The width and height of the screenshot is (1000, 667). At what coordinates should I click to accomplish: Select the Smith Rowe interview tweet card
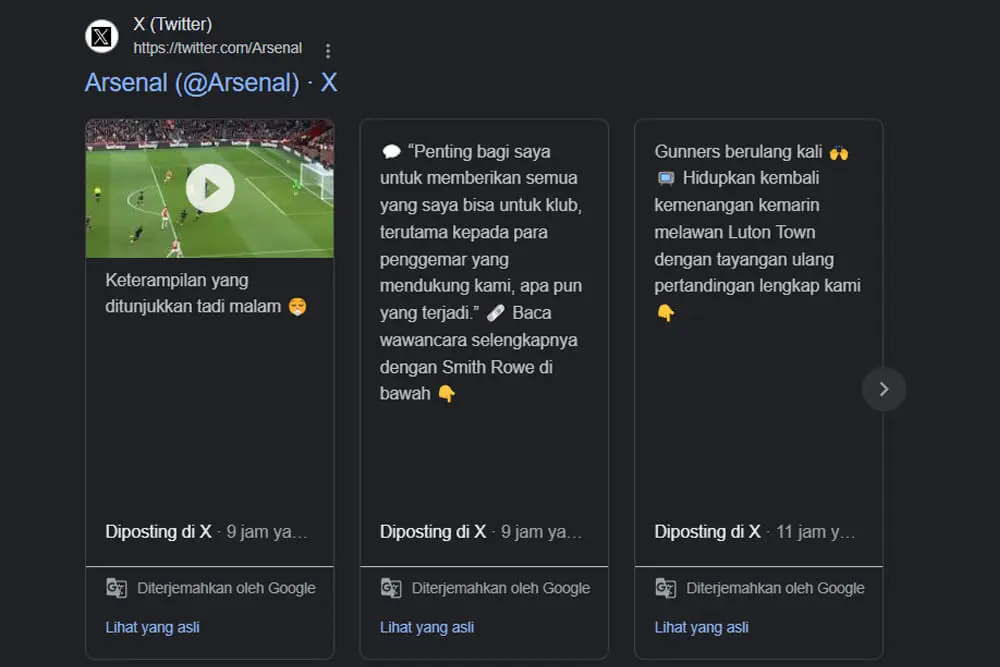pos(483,300)
